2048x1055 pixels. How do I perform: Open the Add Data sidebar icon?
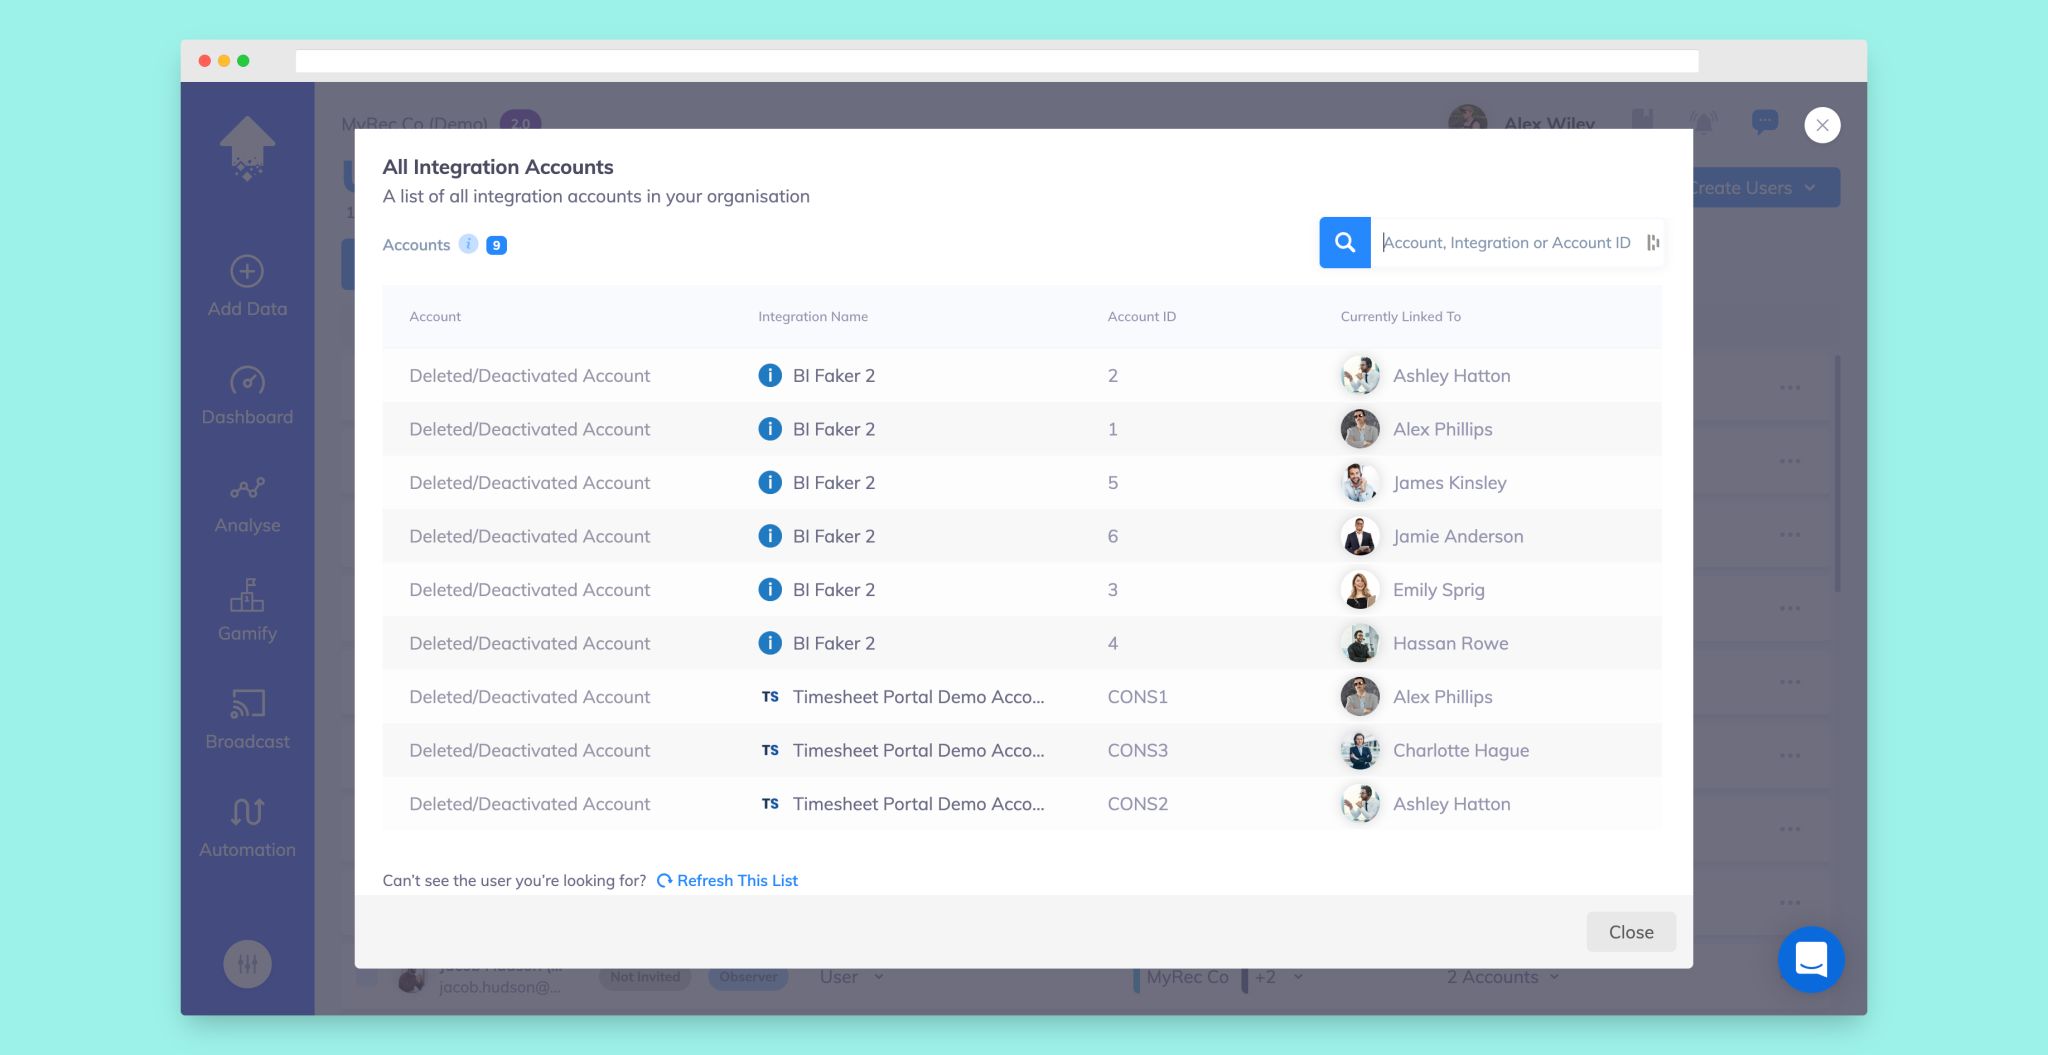tap(247, 272)
